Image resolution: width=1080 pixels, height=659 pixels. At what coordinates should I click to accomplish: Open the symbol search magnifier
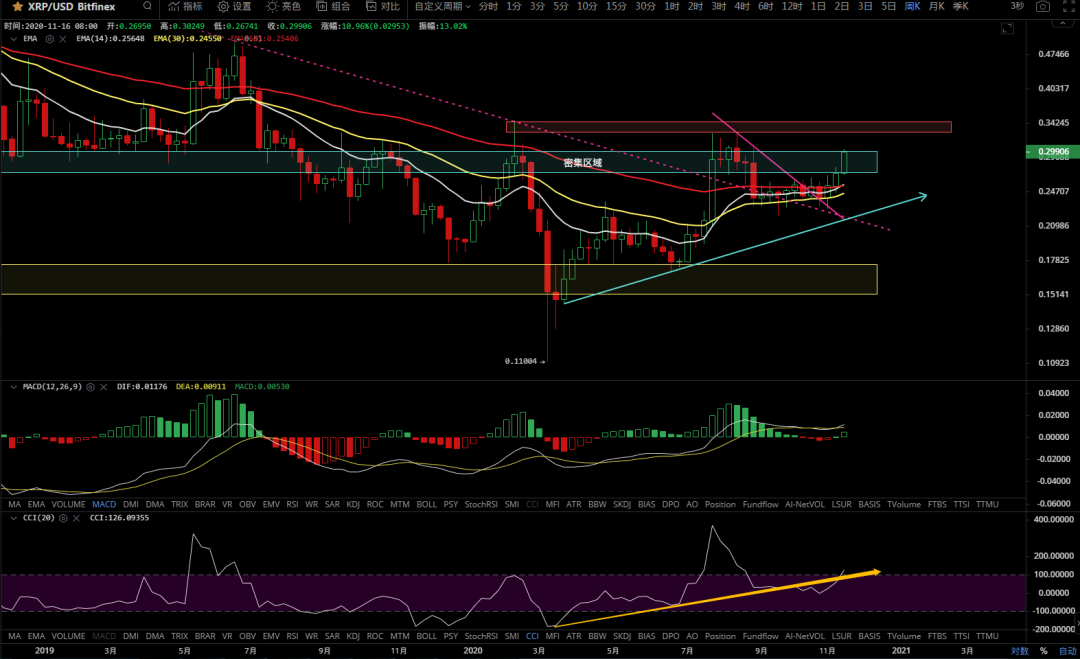(147, 6)
